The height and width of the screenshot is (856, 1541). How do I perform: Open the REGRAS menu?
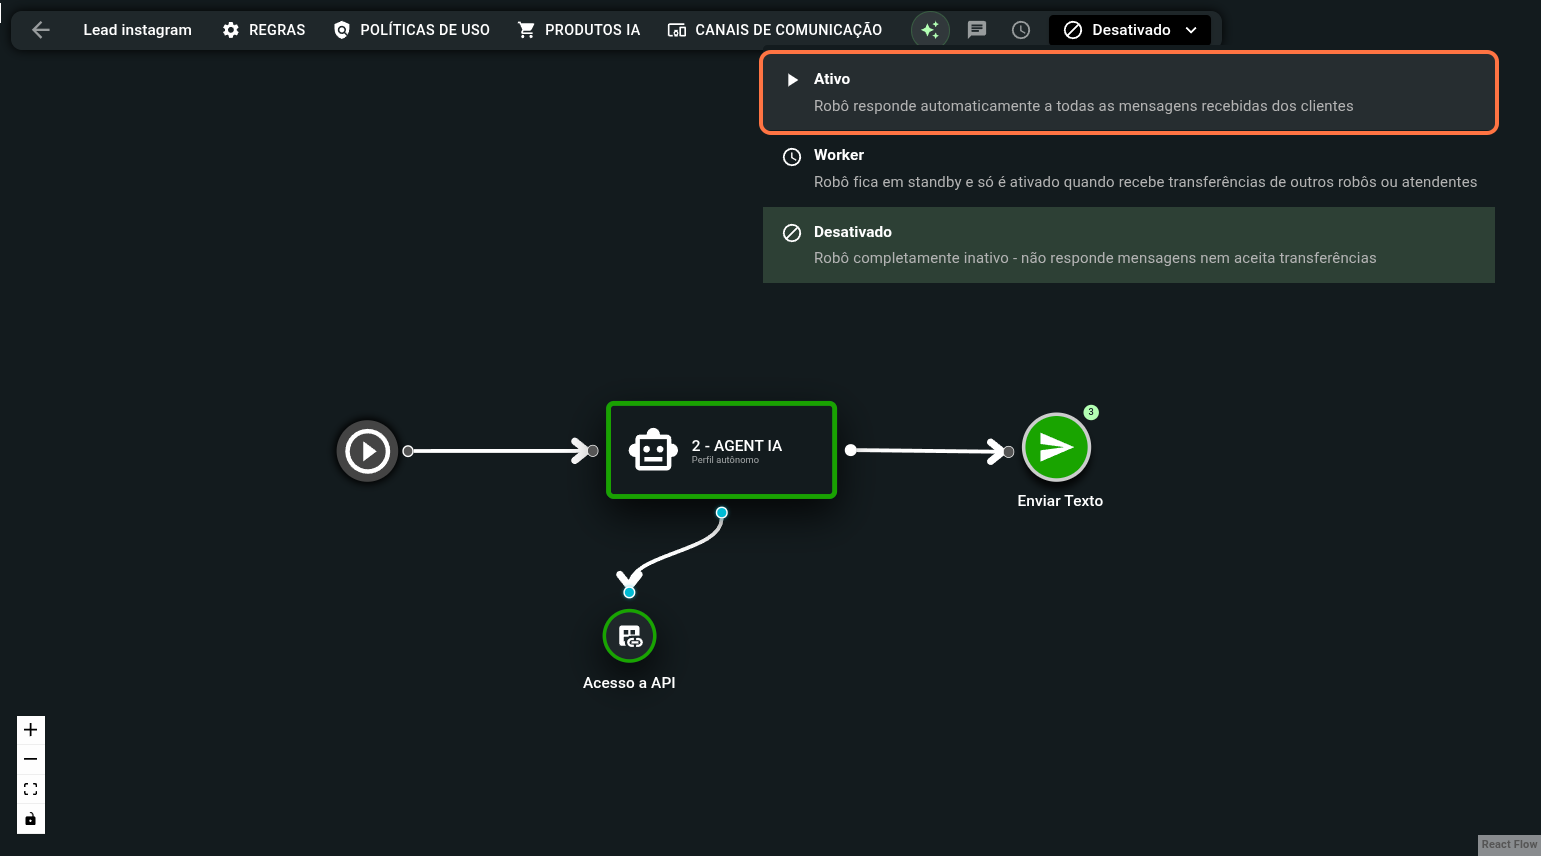pyautogui.click(x=264, y=30)
